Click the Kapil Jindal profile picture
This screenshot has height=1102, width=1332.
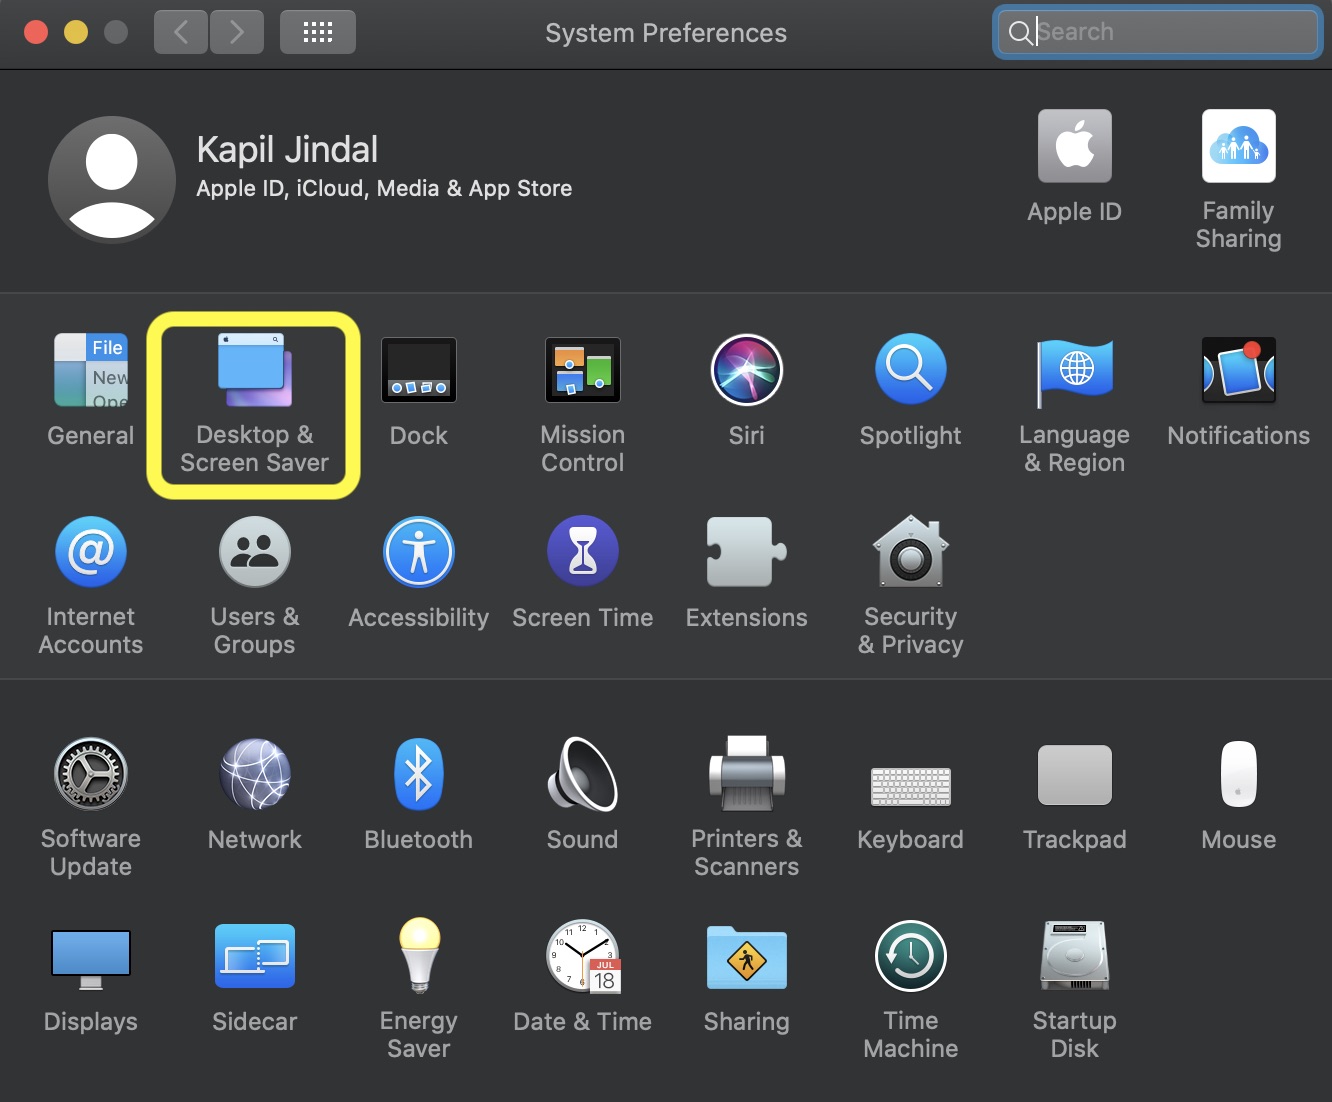(x=111, y=180)
